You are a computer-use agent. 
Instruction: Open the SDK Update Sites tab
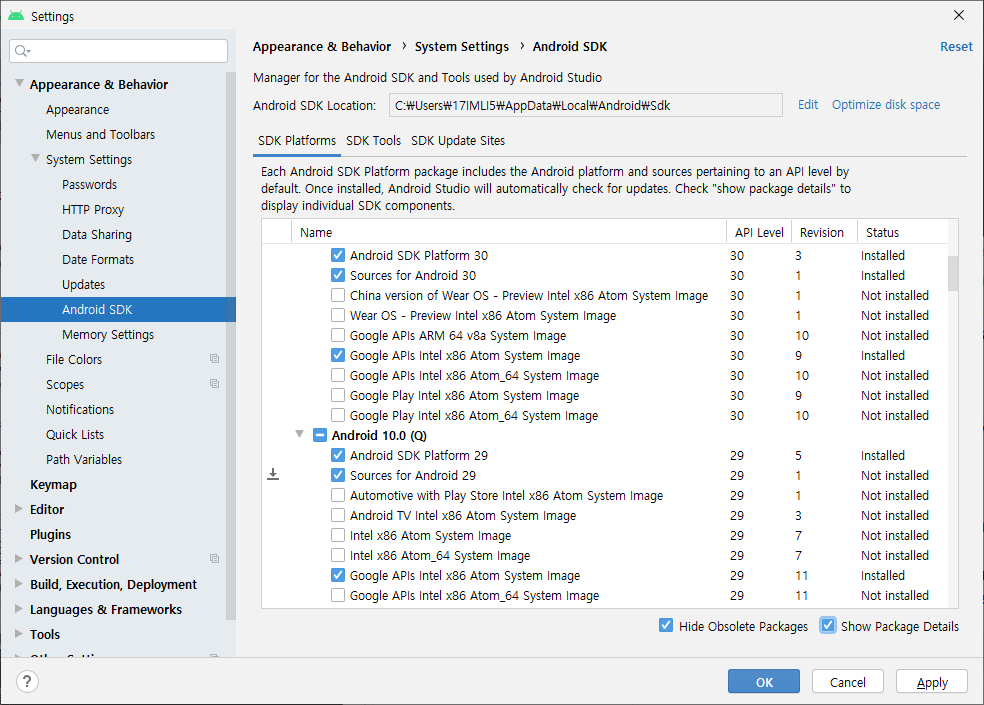(x=458, y=141)
